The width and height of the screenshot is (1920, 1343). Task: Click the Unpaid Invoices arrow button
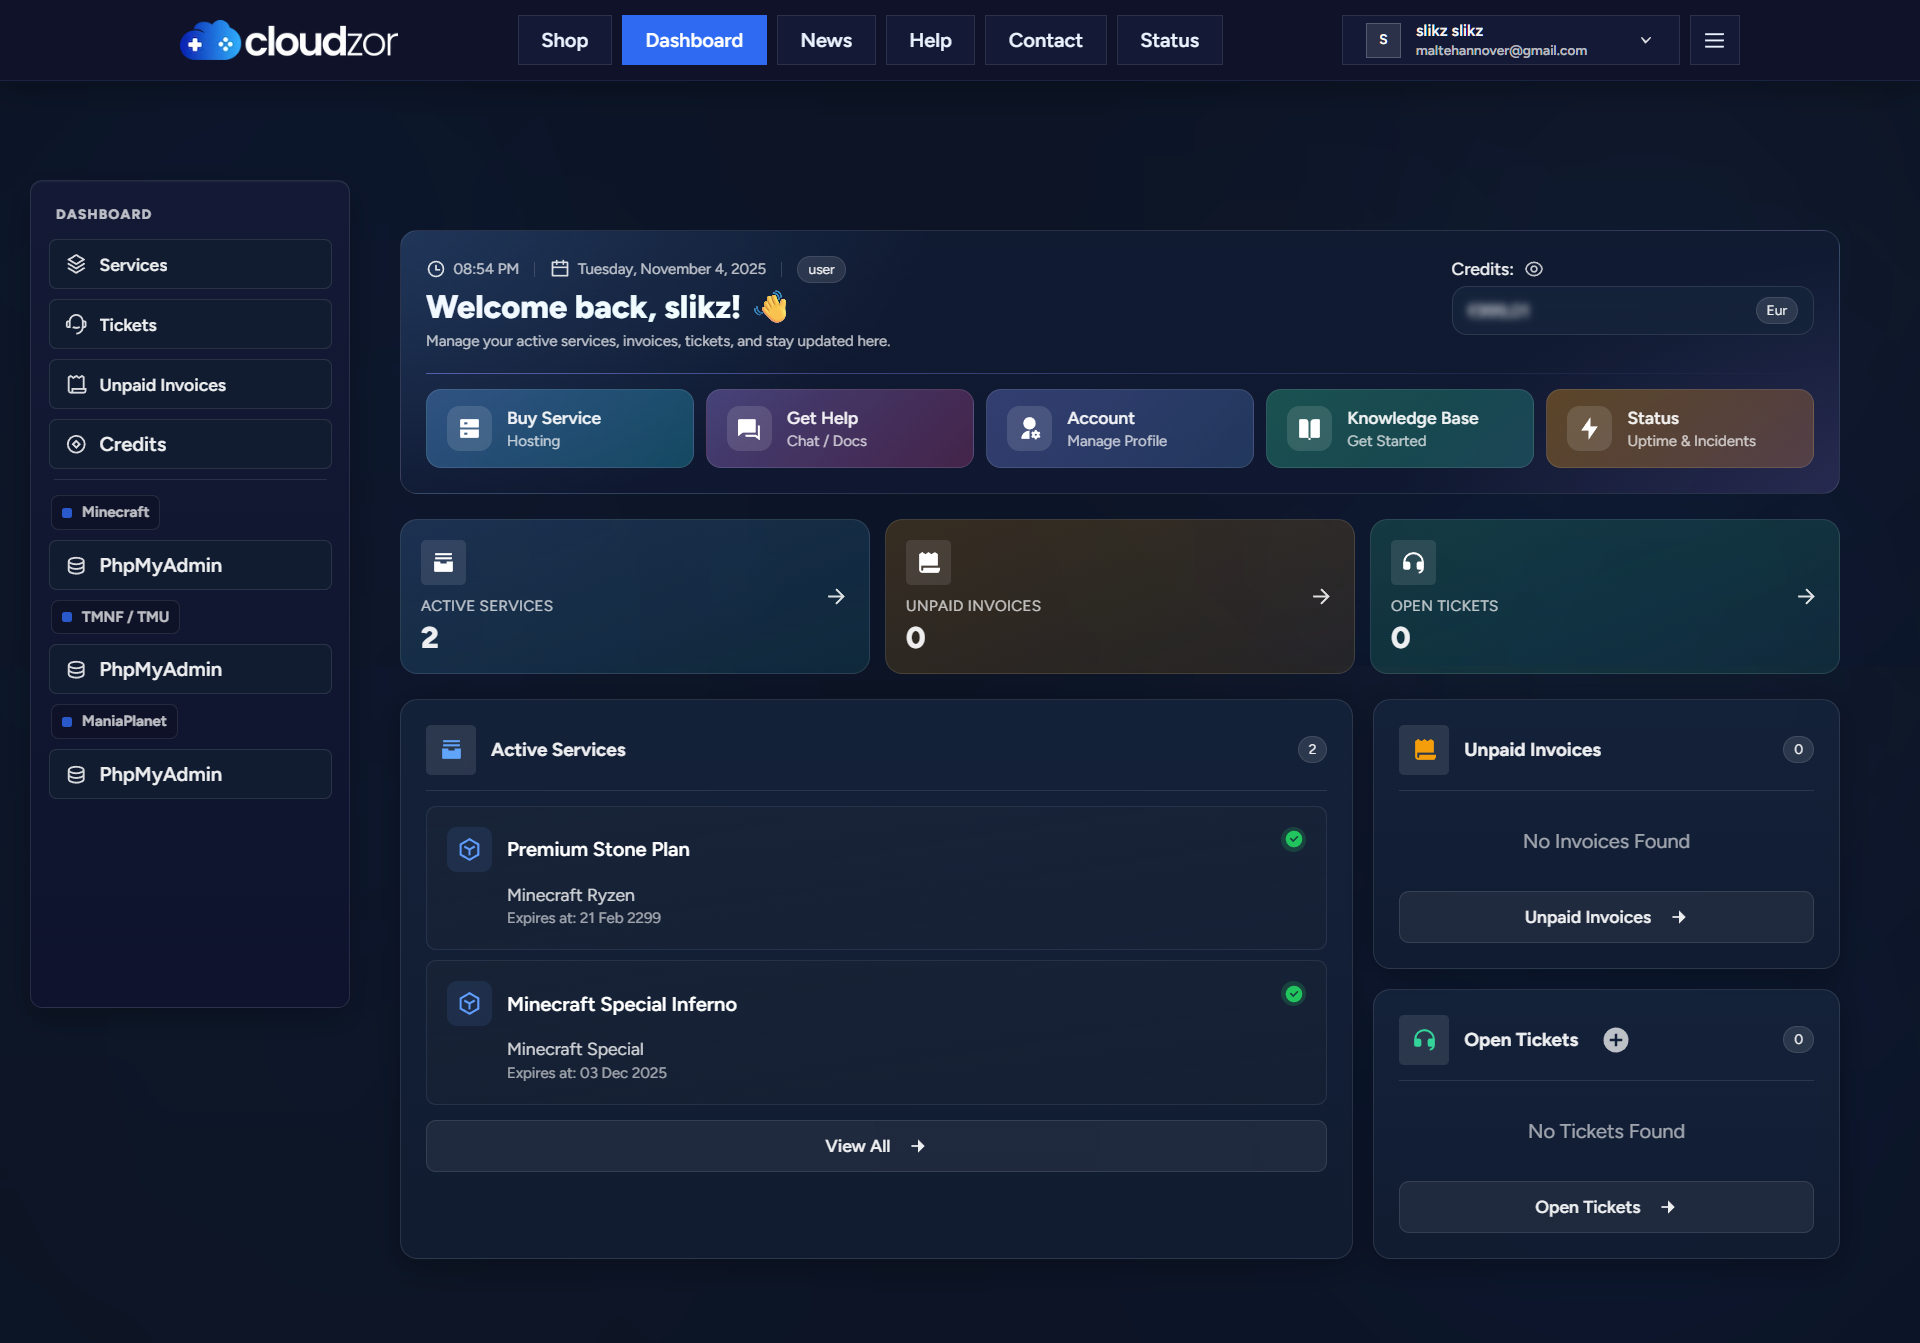1605,917
